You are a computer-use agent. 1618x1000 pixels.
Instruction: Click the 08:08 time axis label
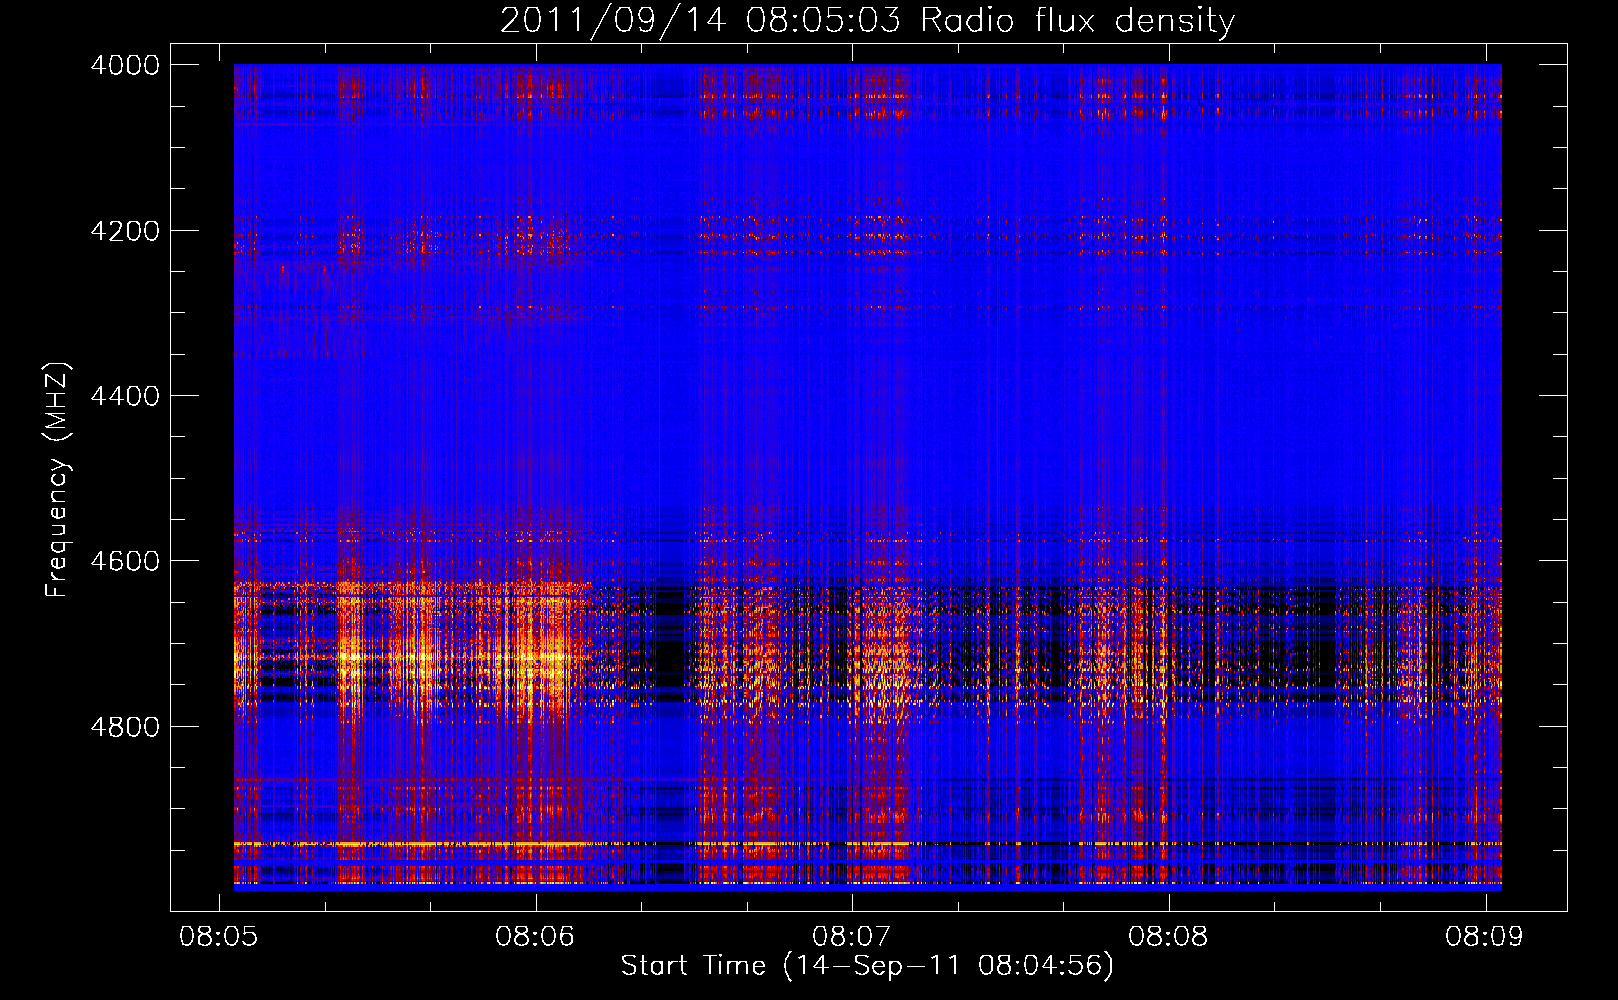[1168, 936]
